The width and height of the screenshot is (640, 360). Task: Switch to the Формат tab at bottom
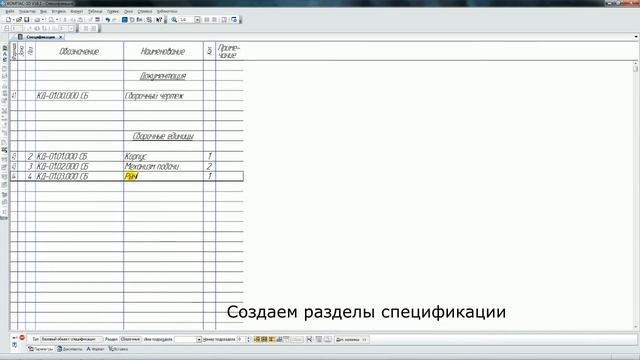[x=96, y=349]
